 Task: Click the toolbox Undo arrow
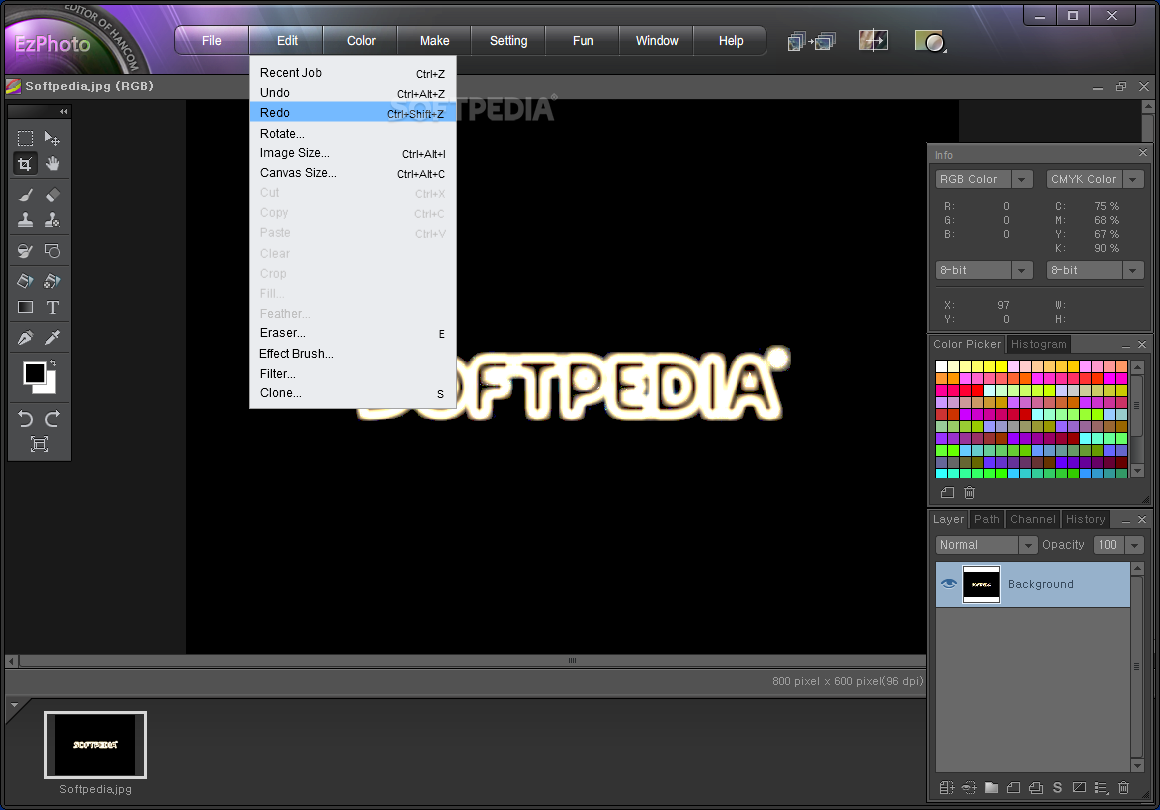coord(25,419)
